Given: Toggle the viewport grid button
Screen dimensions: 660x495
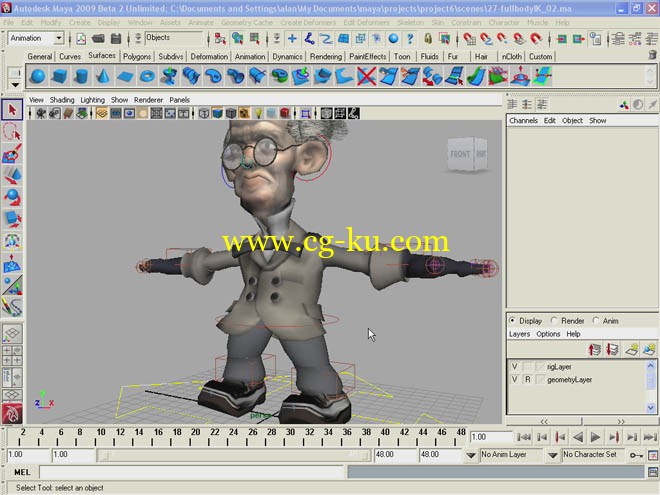Looking at the screenshot, I should tap(101, 113).
